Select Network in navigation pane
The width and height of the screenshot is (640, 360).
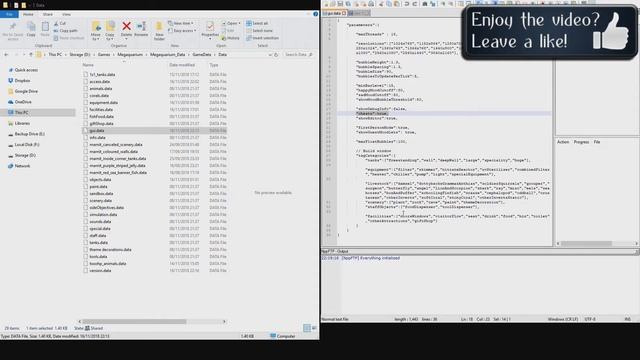[x=22, y=166]
